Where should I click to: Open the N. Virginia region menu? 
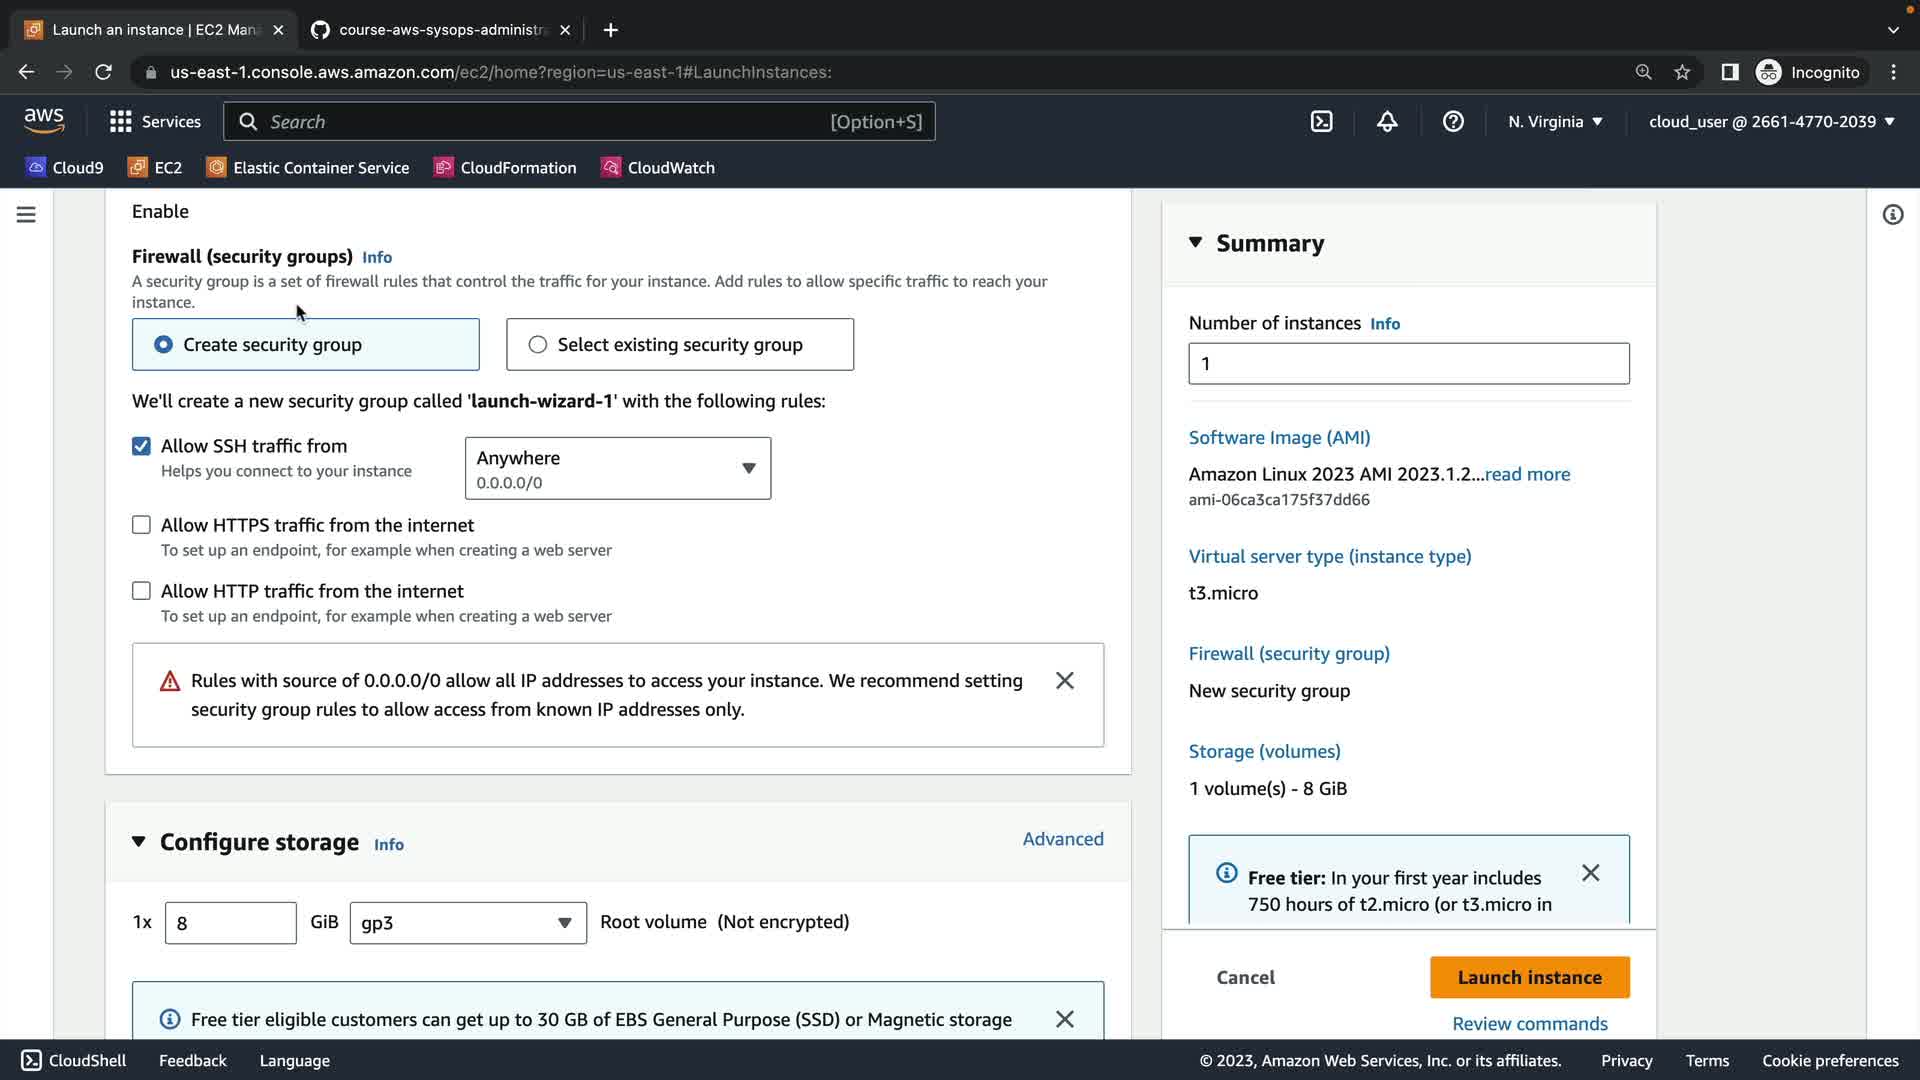(x=1555, y=122)
